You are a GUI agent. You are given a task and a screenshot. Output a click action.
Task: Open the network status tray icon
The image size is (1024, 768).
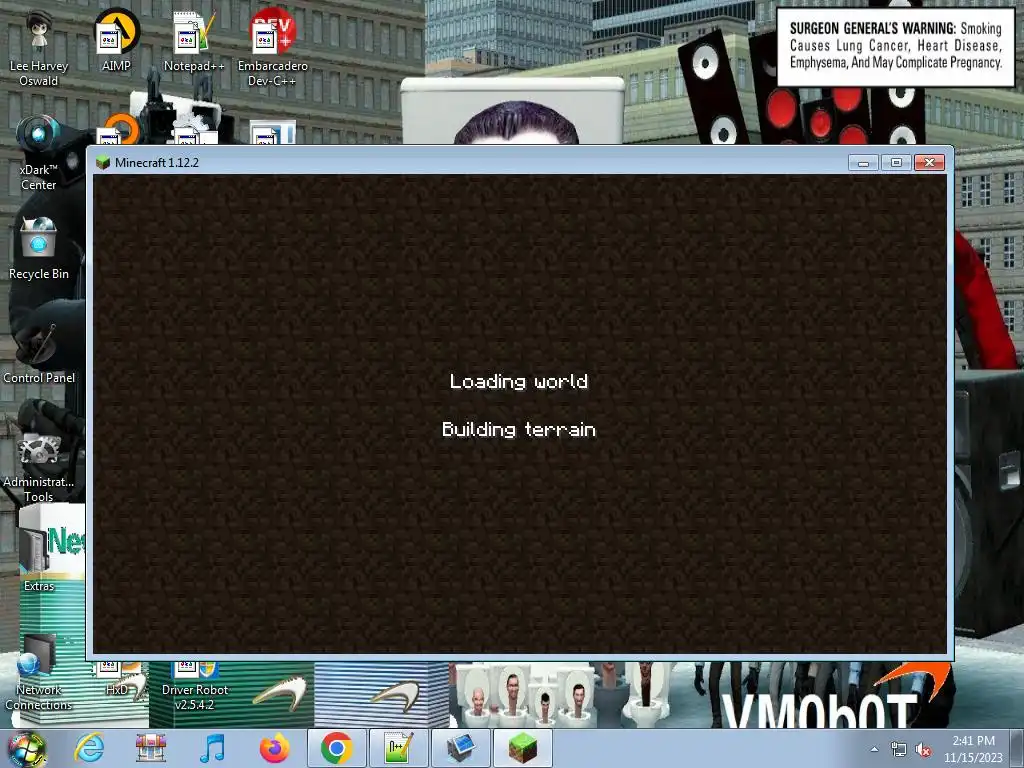pos(899,750)
